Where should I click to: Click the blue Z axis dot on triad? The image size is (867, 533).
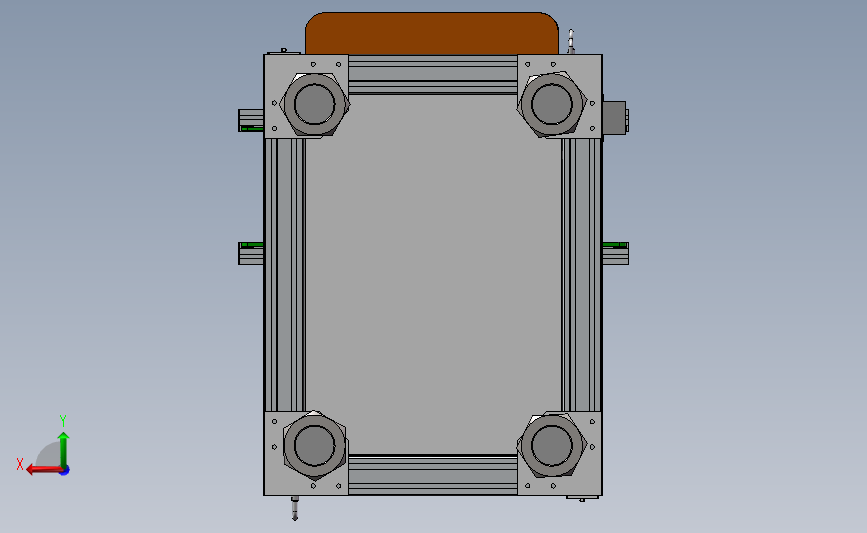click(x=65, y=471)
